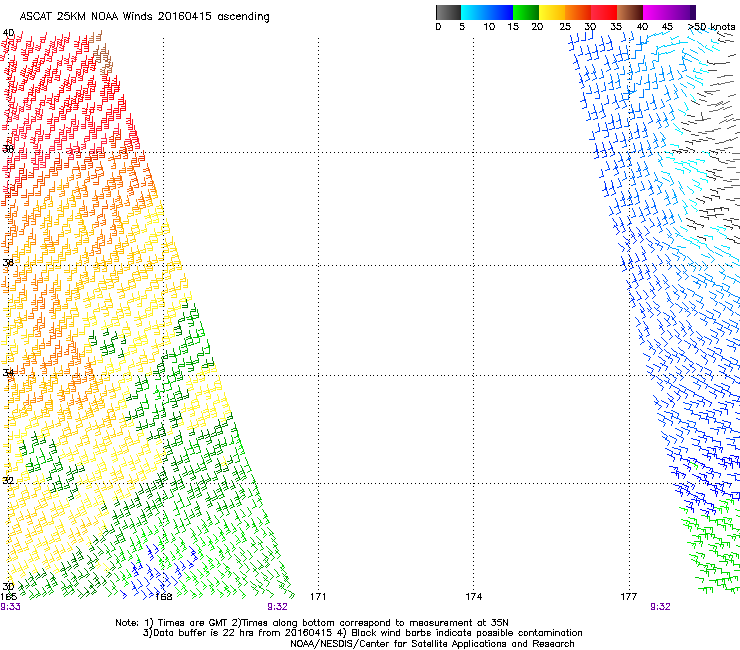Click the '10' legend scale value
This screenshot has height=650, width=740.
[x=489, y=27]
